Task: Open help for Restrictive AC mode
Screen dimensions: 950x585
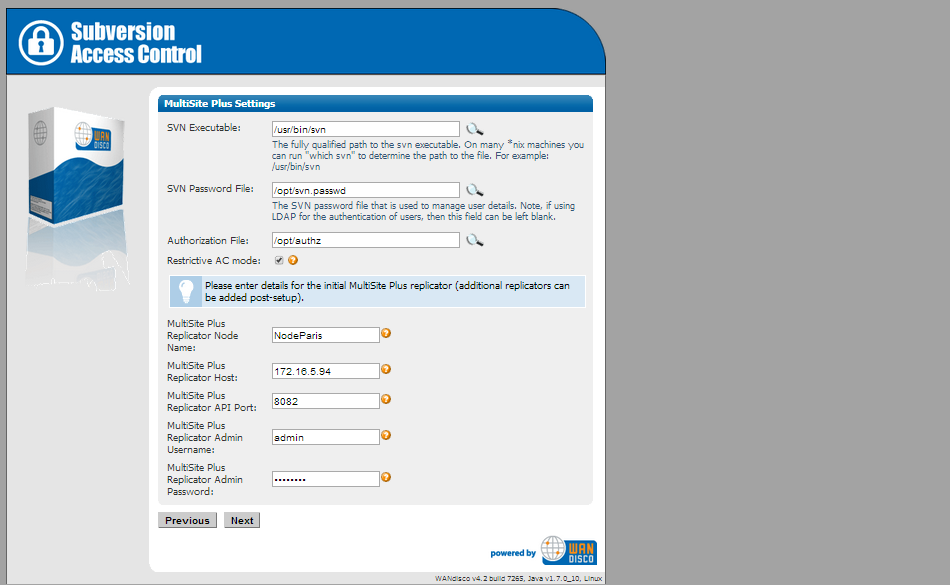Action: pos(293,260)
